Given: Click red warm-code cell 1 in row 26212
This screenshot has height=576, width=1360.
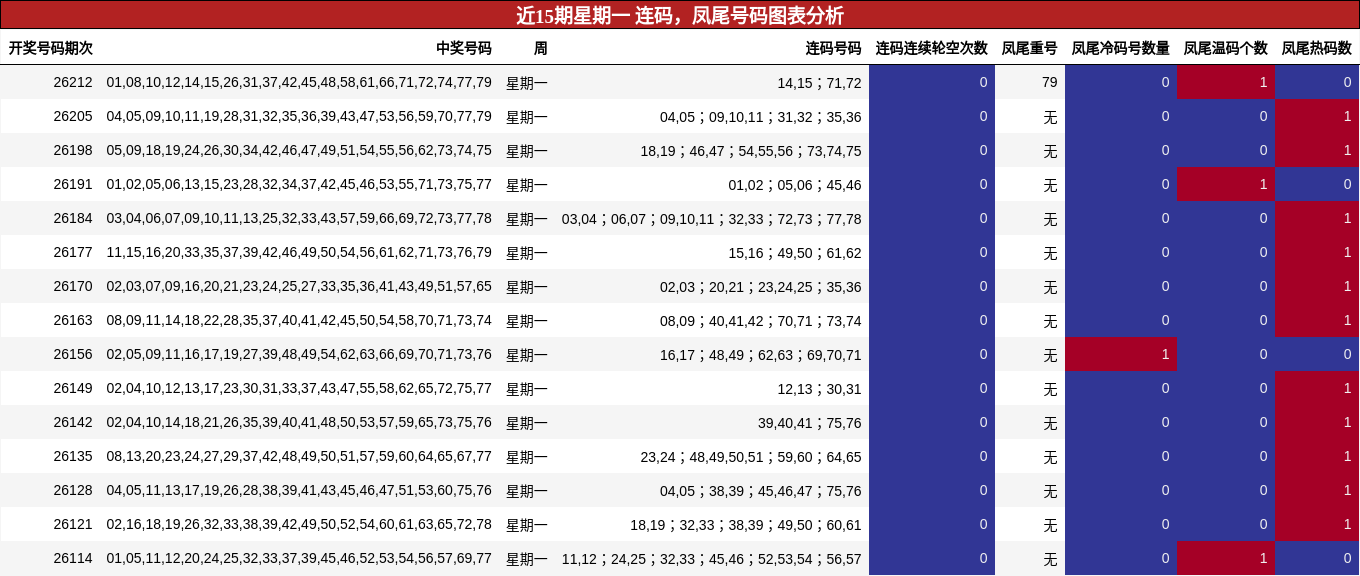Looking at the screenshot, I should (x=1226, y=82).
